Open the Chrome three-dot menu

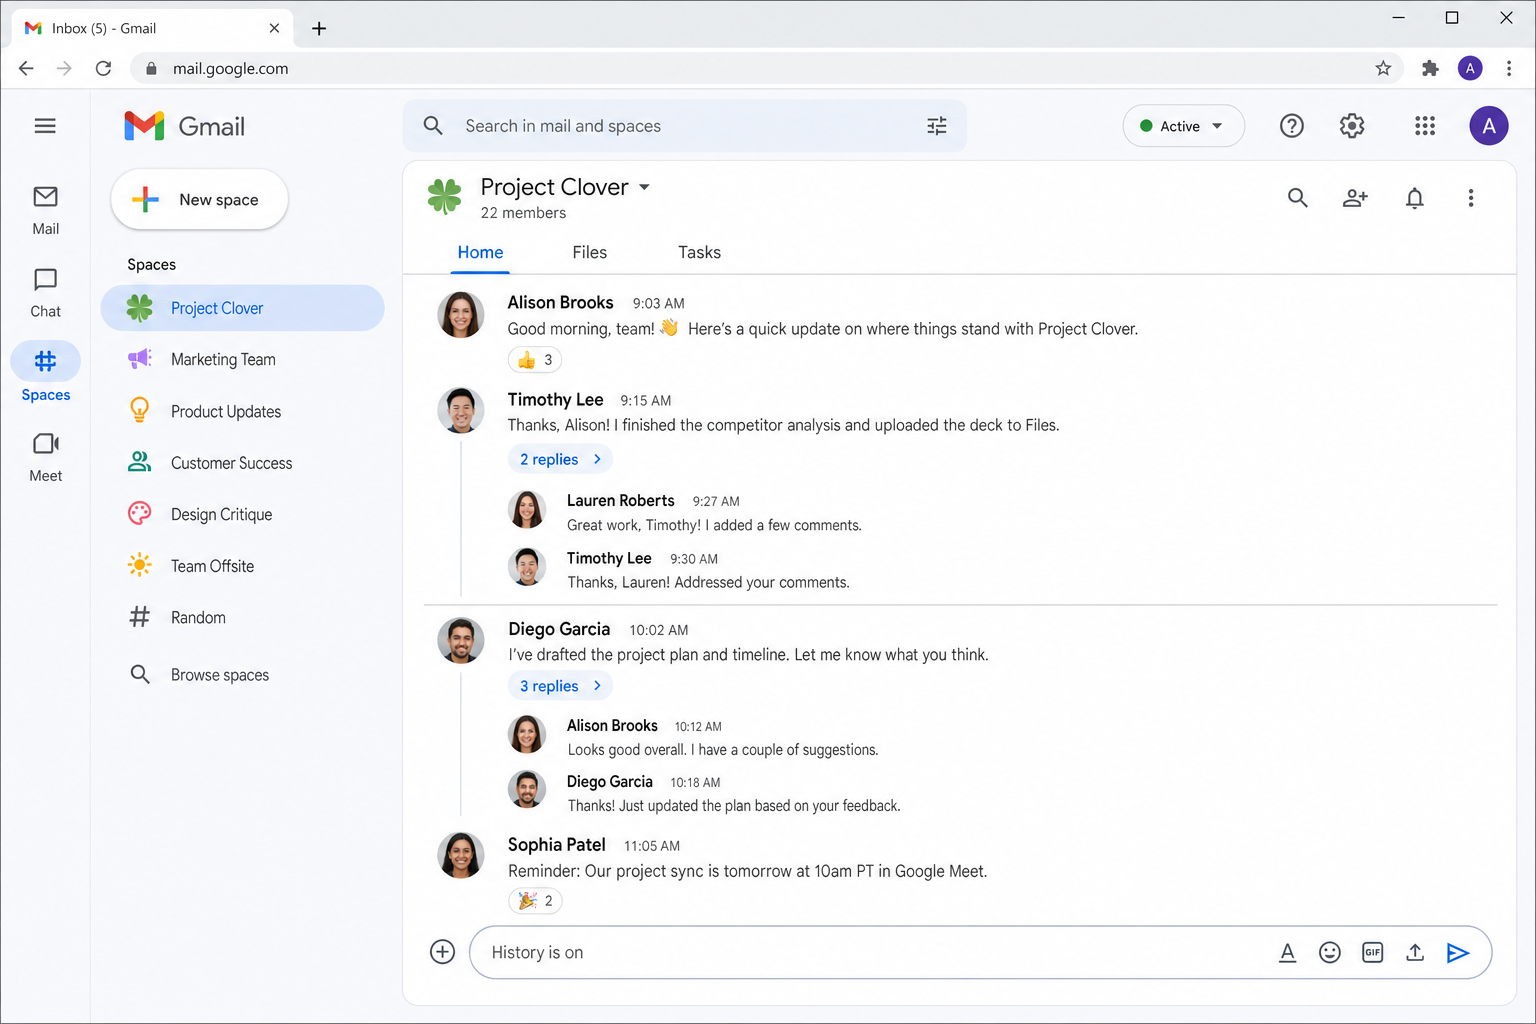point(1509,68)
